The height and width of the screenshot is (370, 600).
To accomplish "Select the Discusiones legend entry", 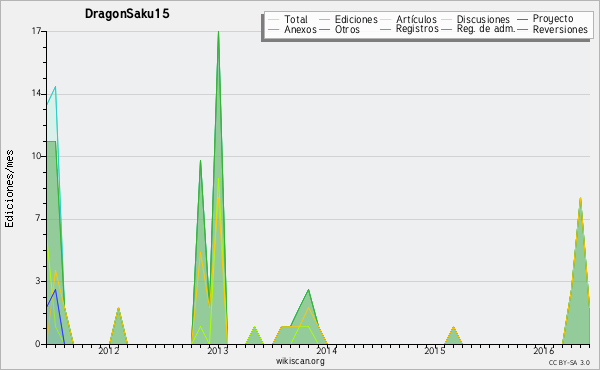I will [x=483, y=19].
